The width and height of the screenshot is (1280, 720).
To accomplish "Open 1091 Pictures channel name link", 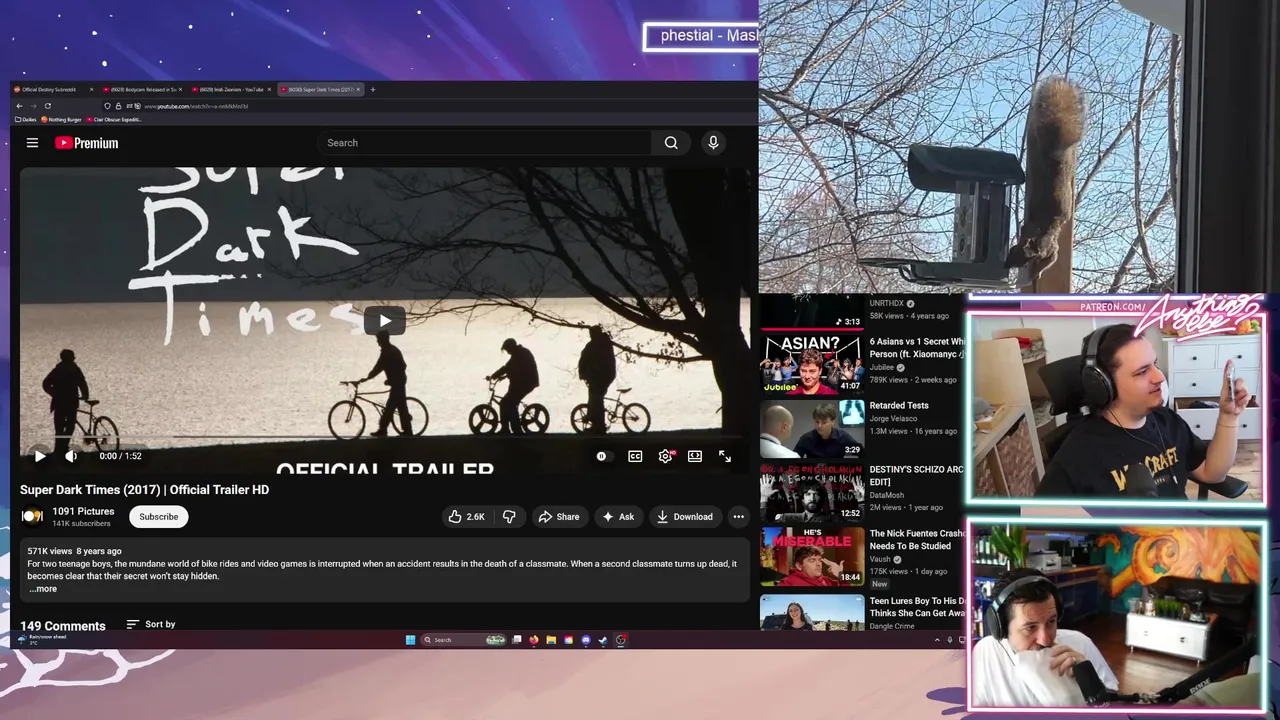I will click(83, 511).
